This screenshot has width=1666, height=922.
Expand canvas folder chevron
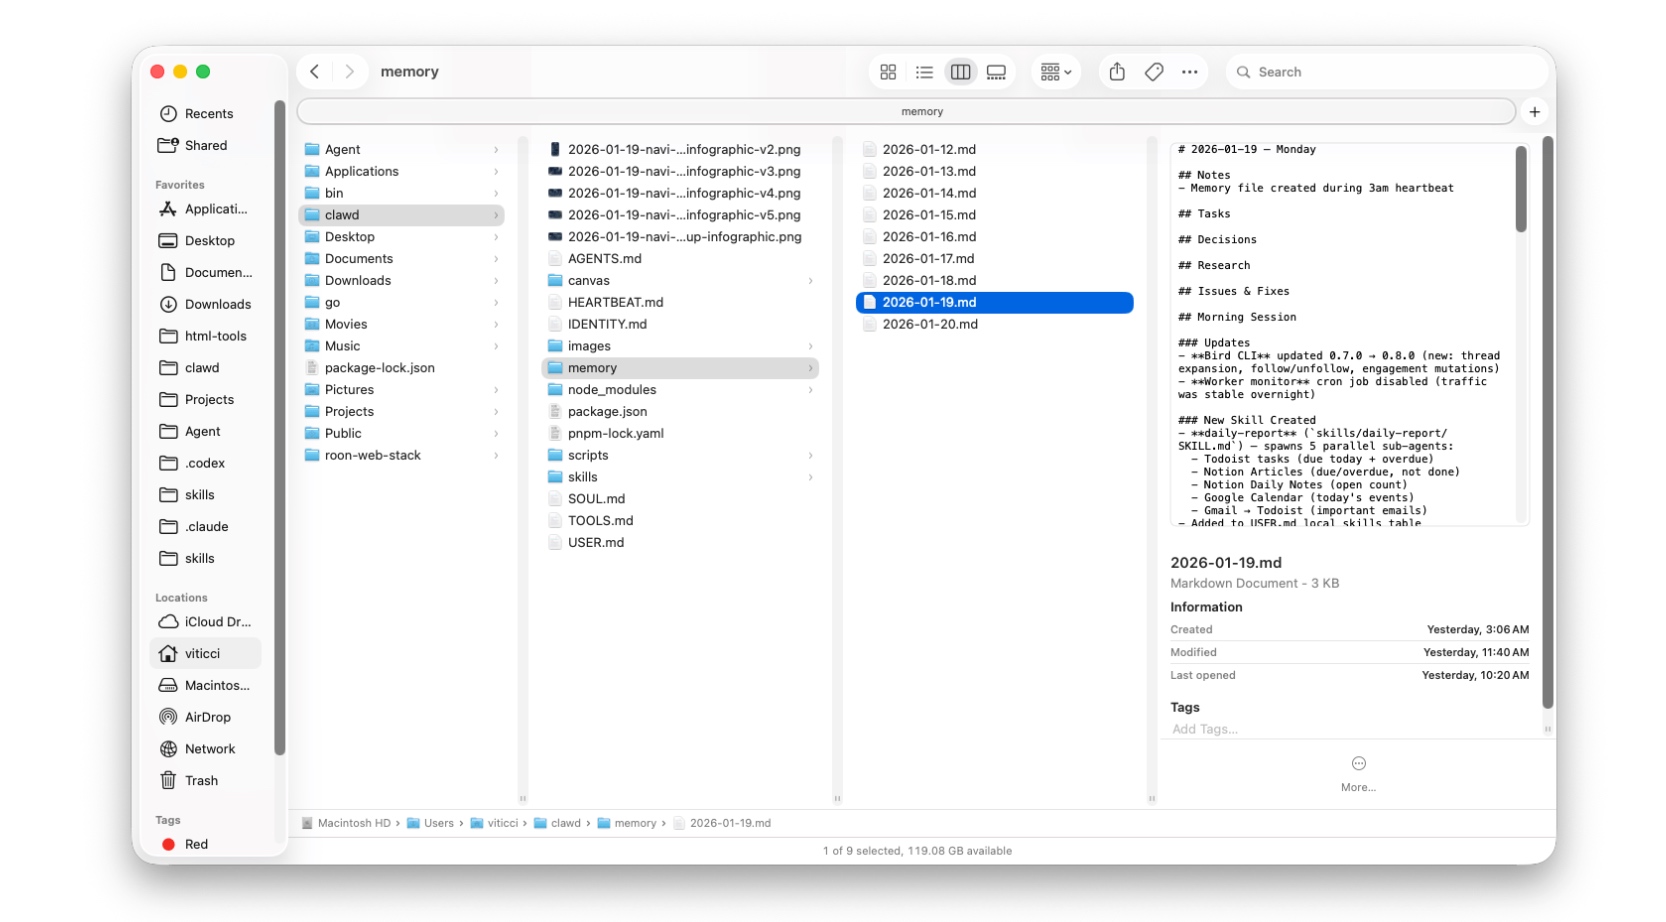click(x=811, y=281)
